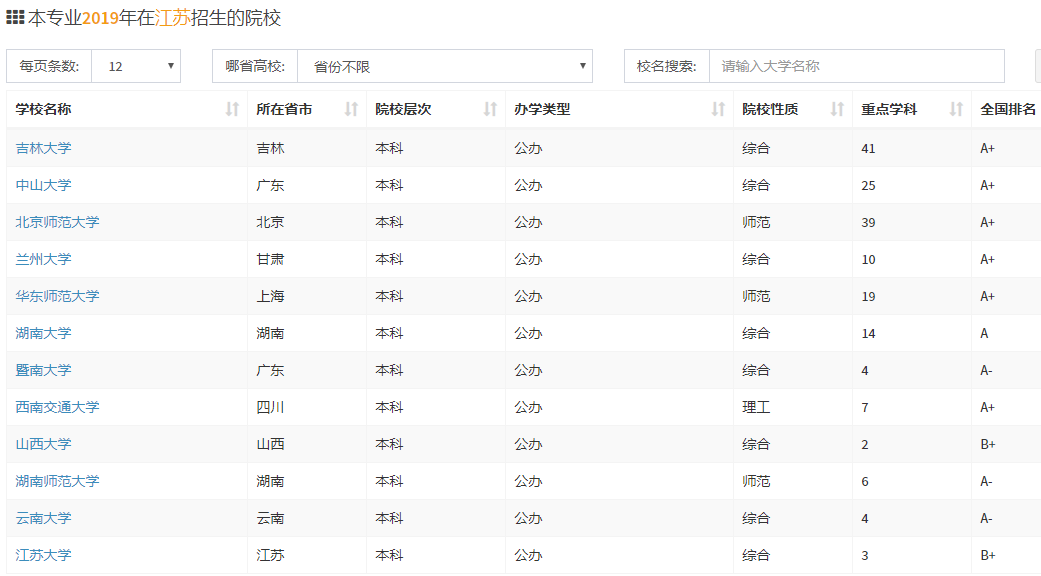
Task: Click 全国排名 column header
Action: point(1008,109)
